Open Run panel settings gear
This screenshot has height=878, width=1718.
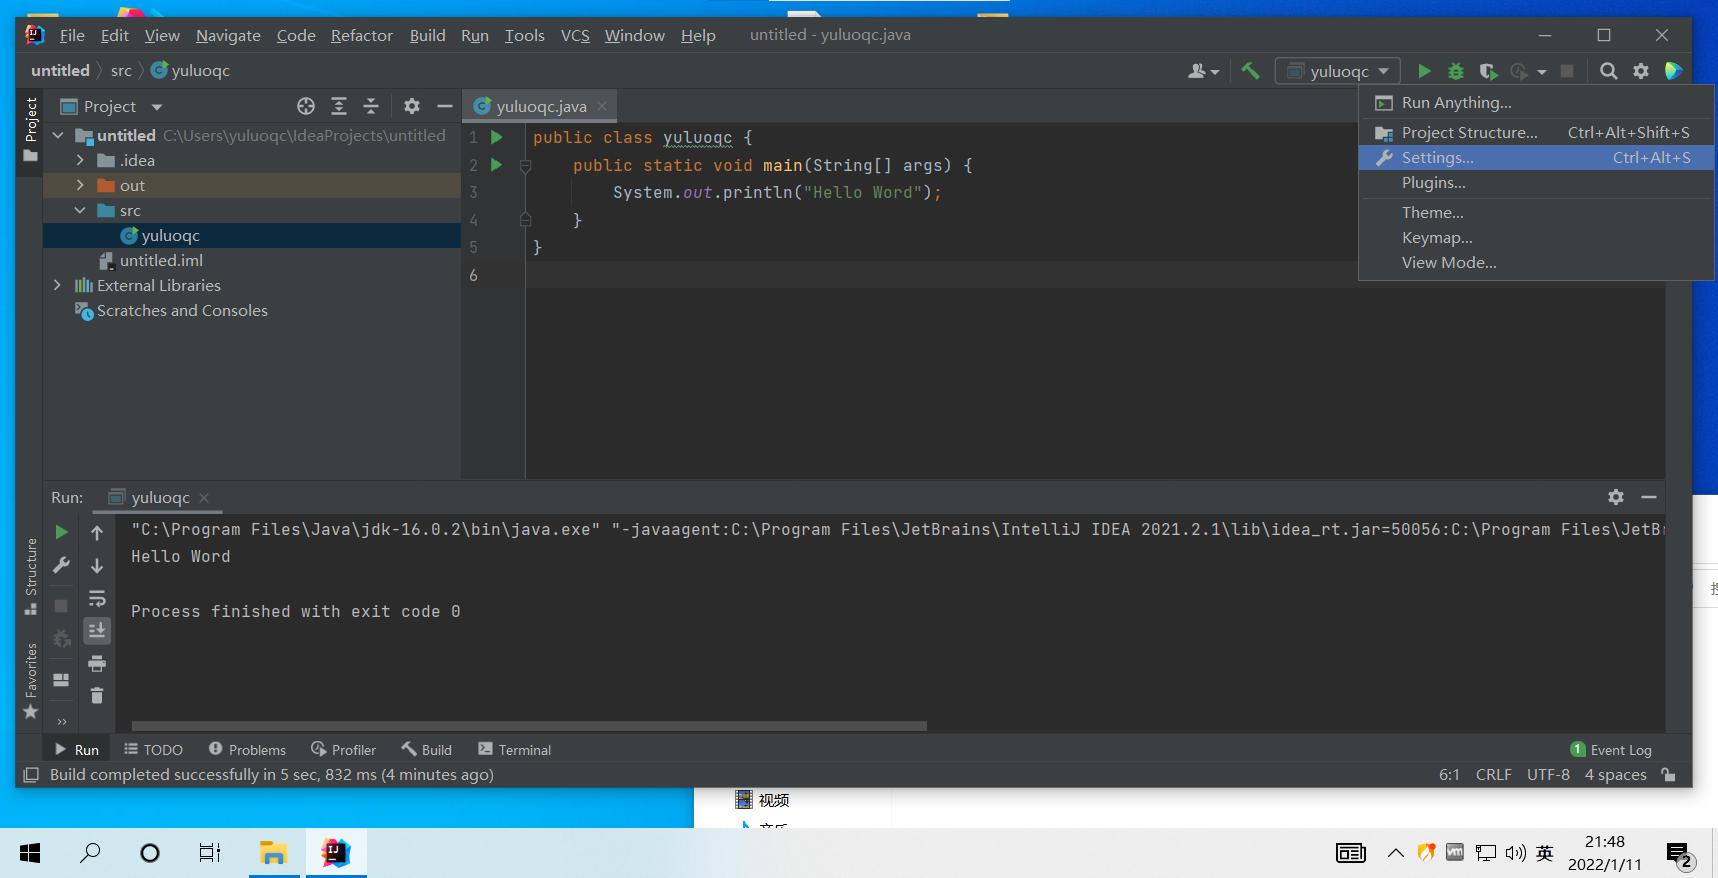(x=1616, y=497)
